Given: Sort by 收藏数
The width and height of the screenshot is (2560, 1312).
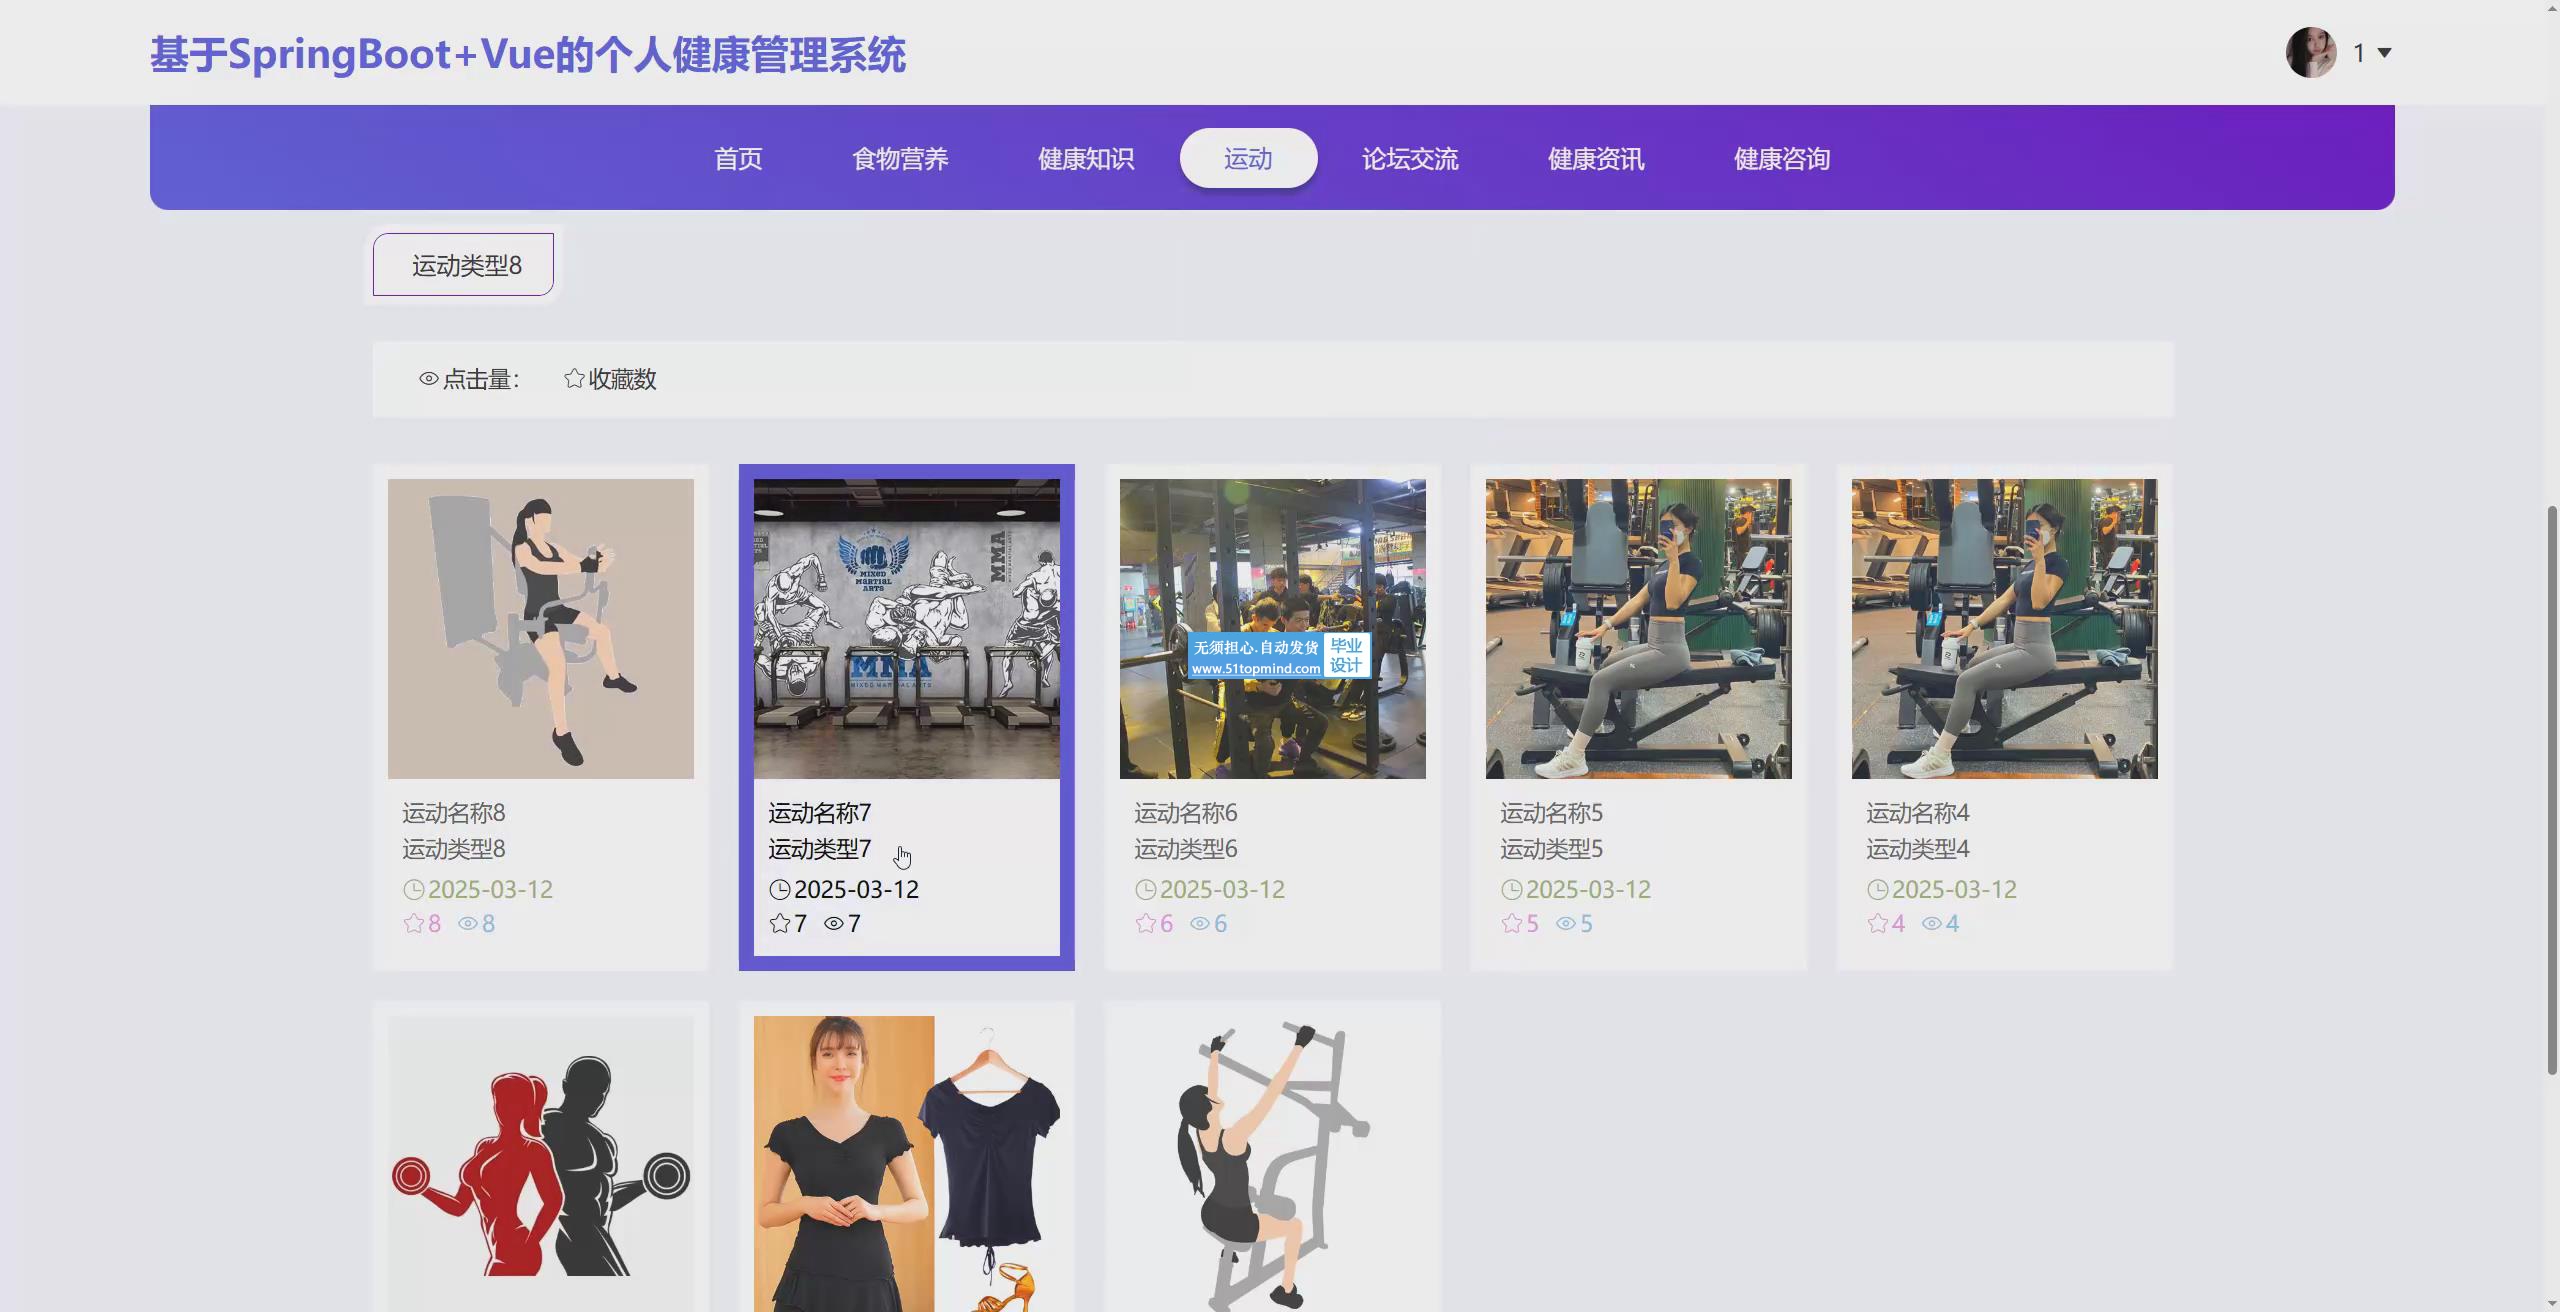Looking at the screenshot, I should coord(621,379).
